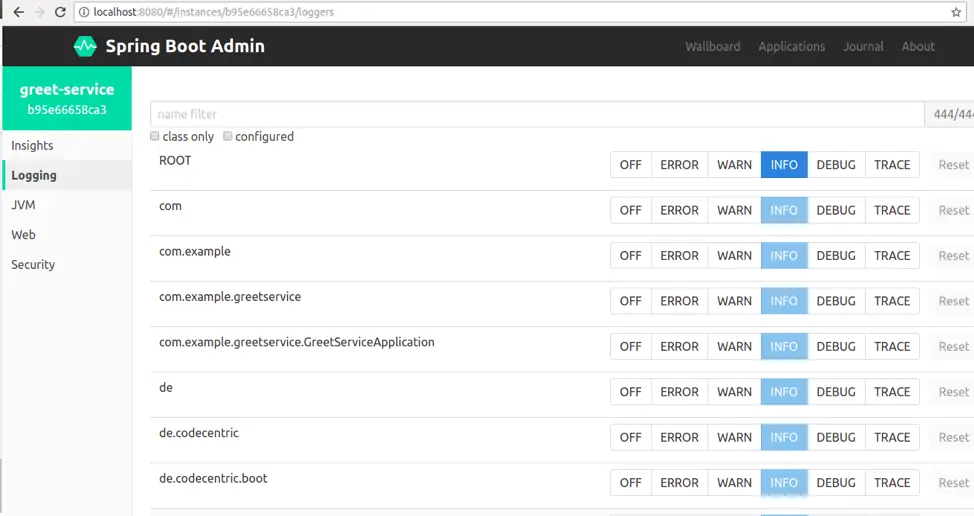The height and width of the screenshot is (516, 974).
Task: Set de.codecentric logger to DEBUG
Action: [836, 437]
